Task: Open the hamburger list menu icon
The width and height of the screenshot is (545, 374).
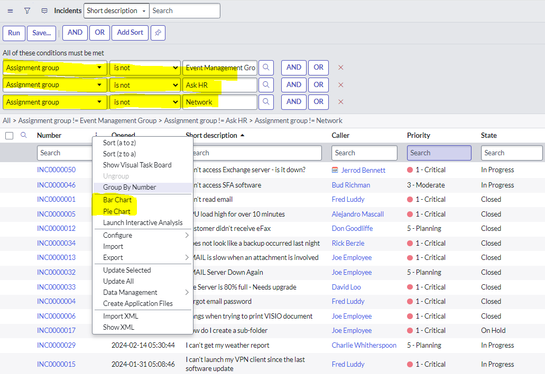Action: [x=10, y=11]
